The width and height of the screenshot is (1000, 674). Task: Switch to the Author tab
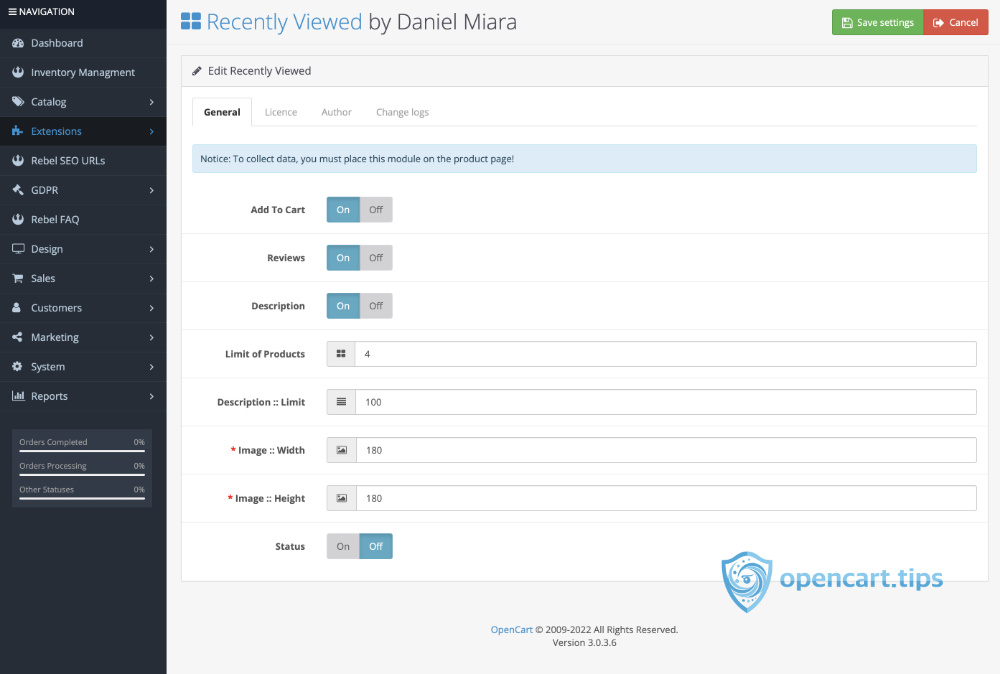click(x=336, y=112)
